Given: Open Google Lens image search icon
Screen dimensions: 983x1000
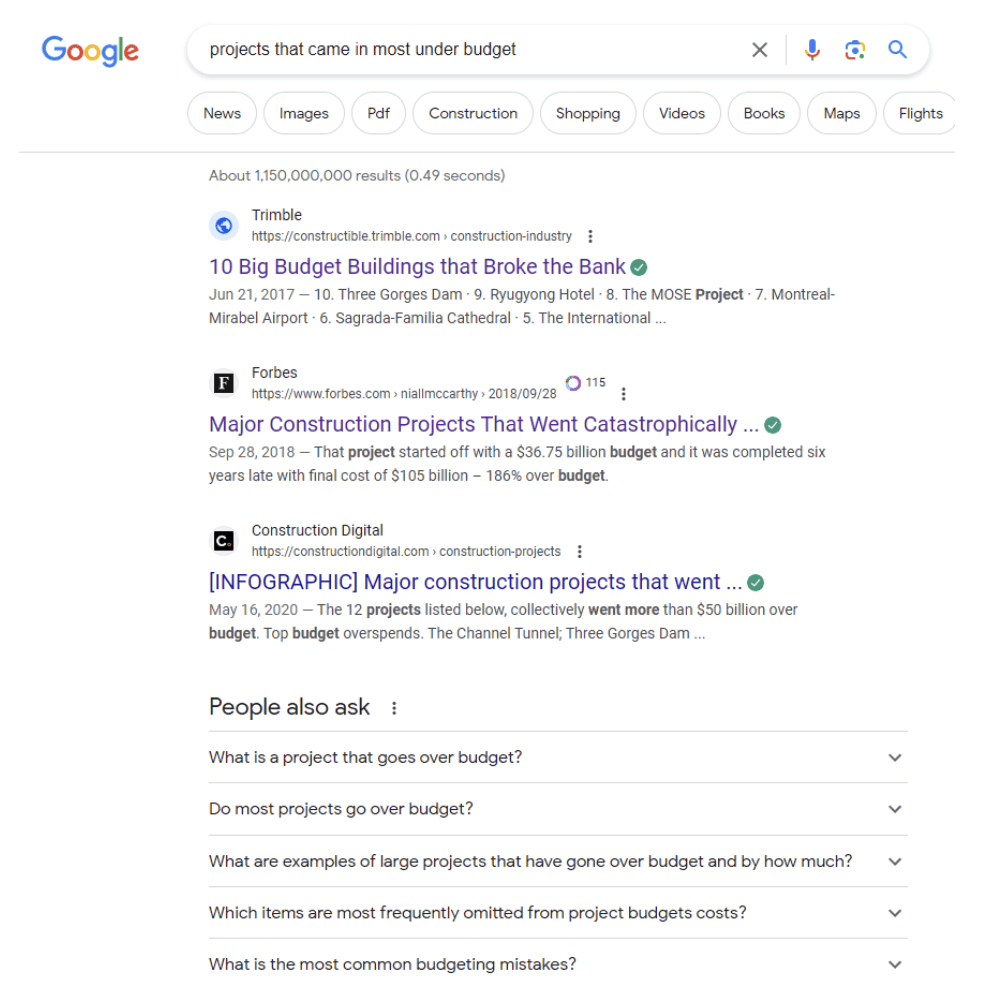Looking at the screenshot, I should 854,50.
